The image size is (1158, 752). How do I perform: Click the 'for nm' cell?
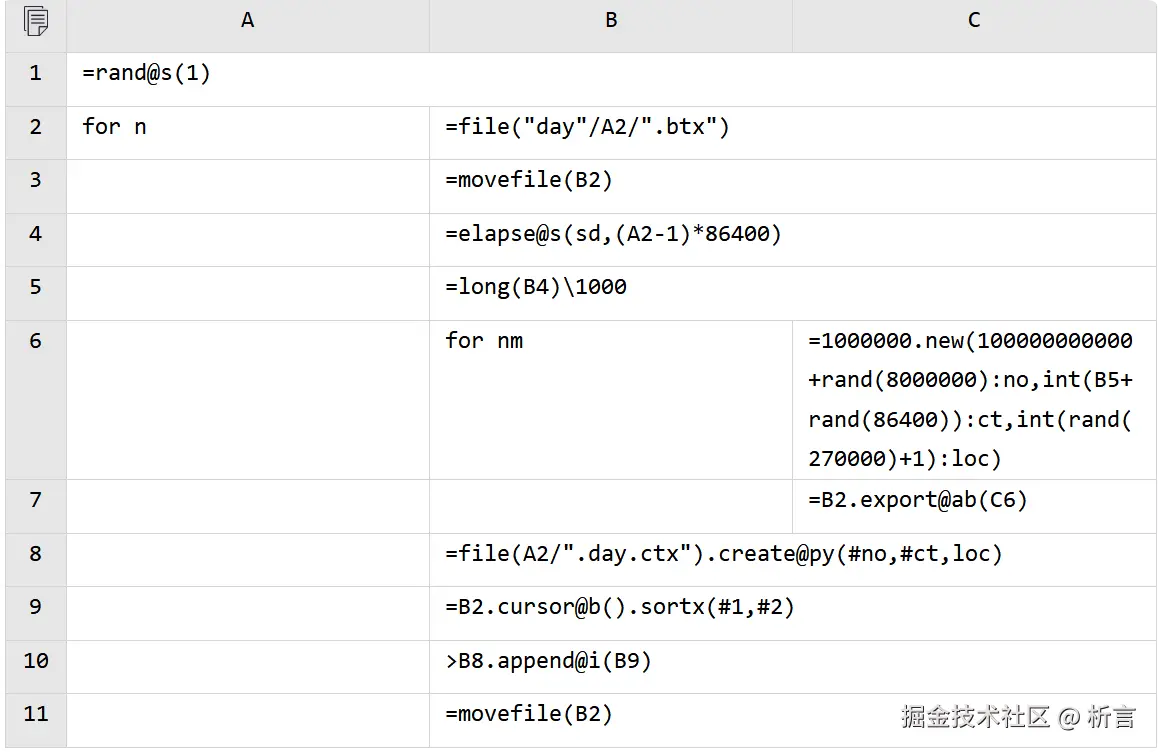pyautogui.click(x=485, y=341)
